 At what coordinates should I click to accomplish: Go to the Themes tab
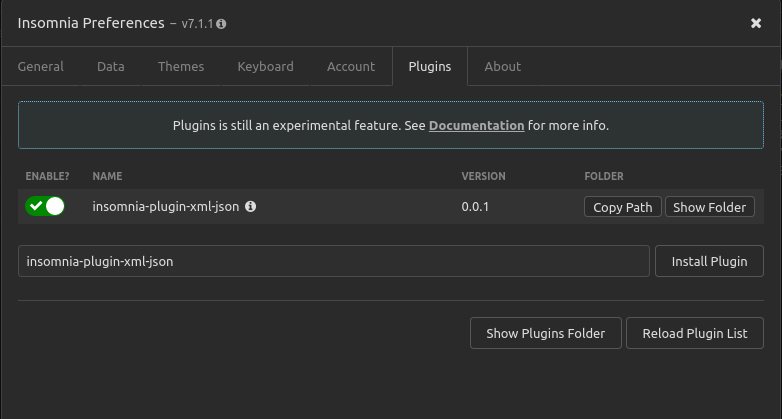[x=181, y=66]
